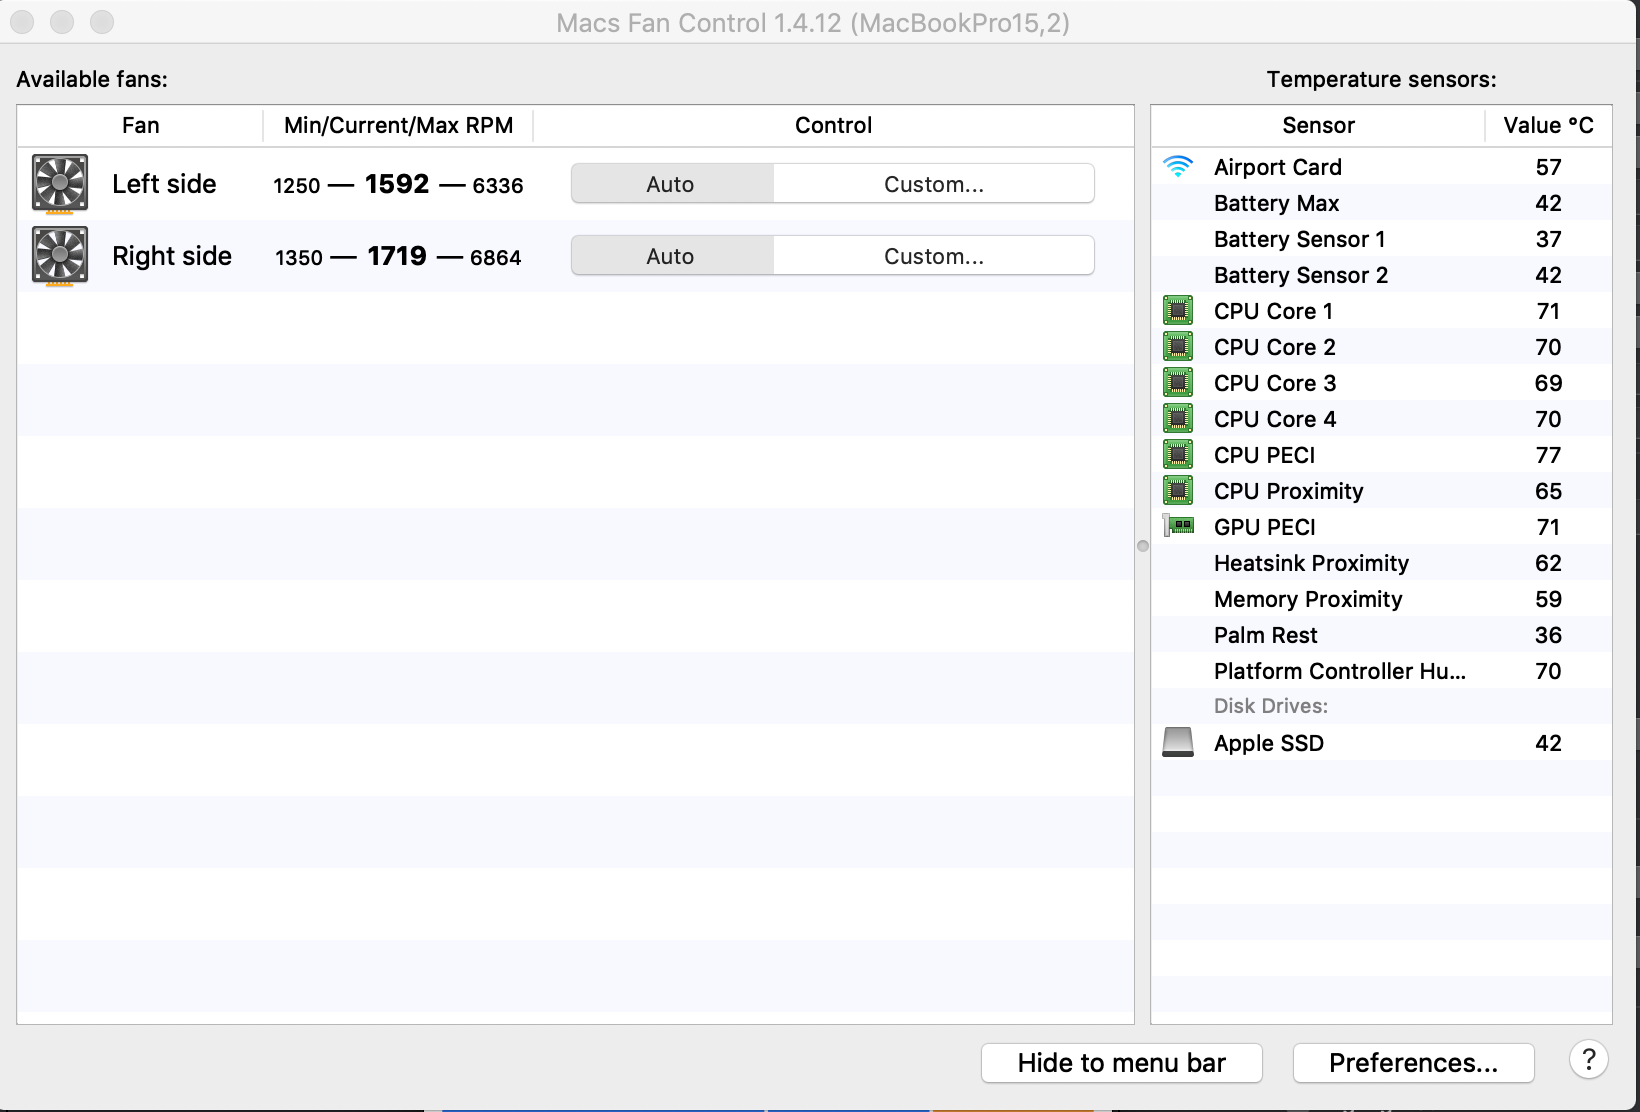
Task: Click the Min/Current/Max RPM column header
Action: [x=398, y=126]
